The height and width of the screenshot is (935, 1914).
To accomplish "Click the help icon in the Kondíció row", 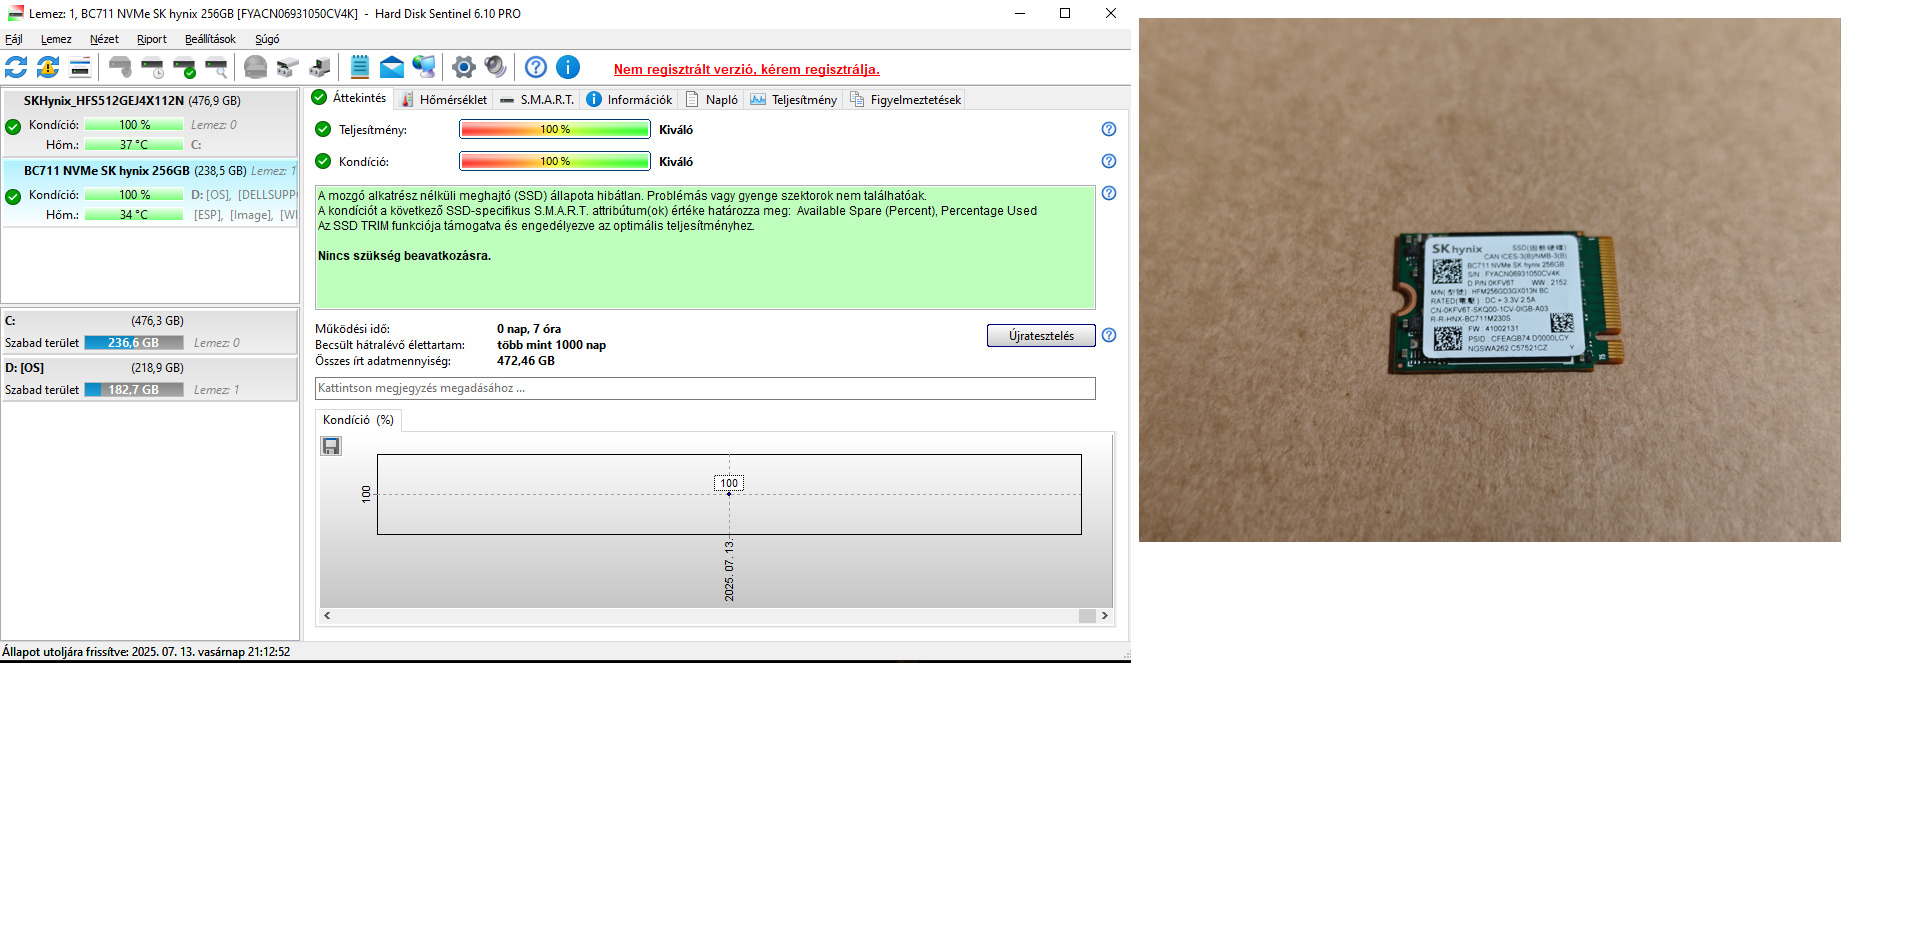I will [1109, 161].
